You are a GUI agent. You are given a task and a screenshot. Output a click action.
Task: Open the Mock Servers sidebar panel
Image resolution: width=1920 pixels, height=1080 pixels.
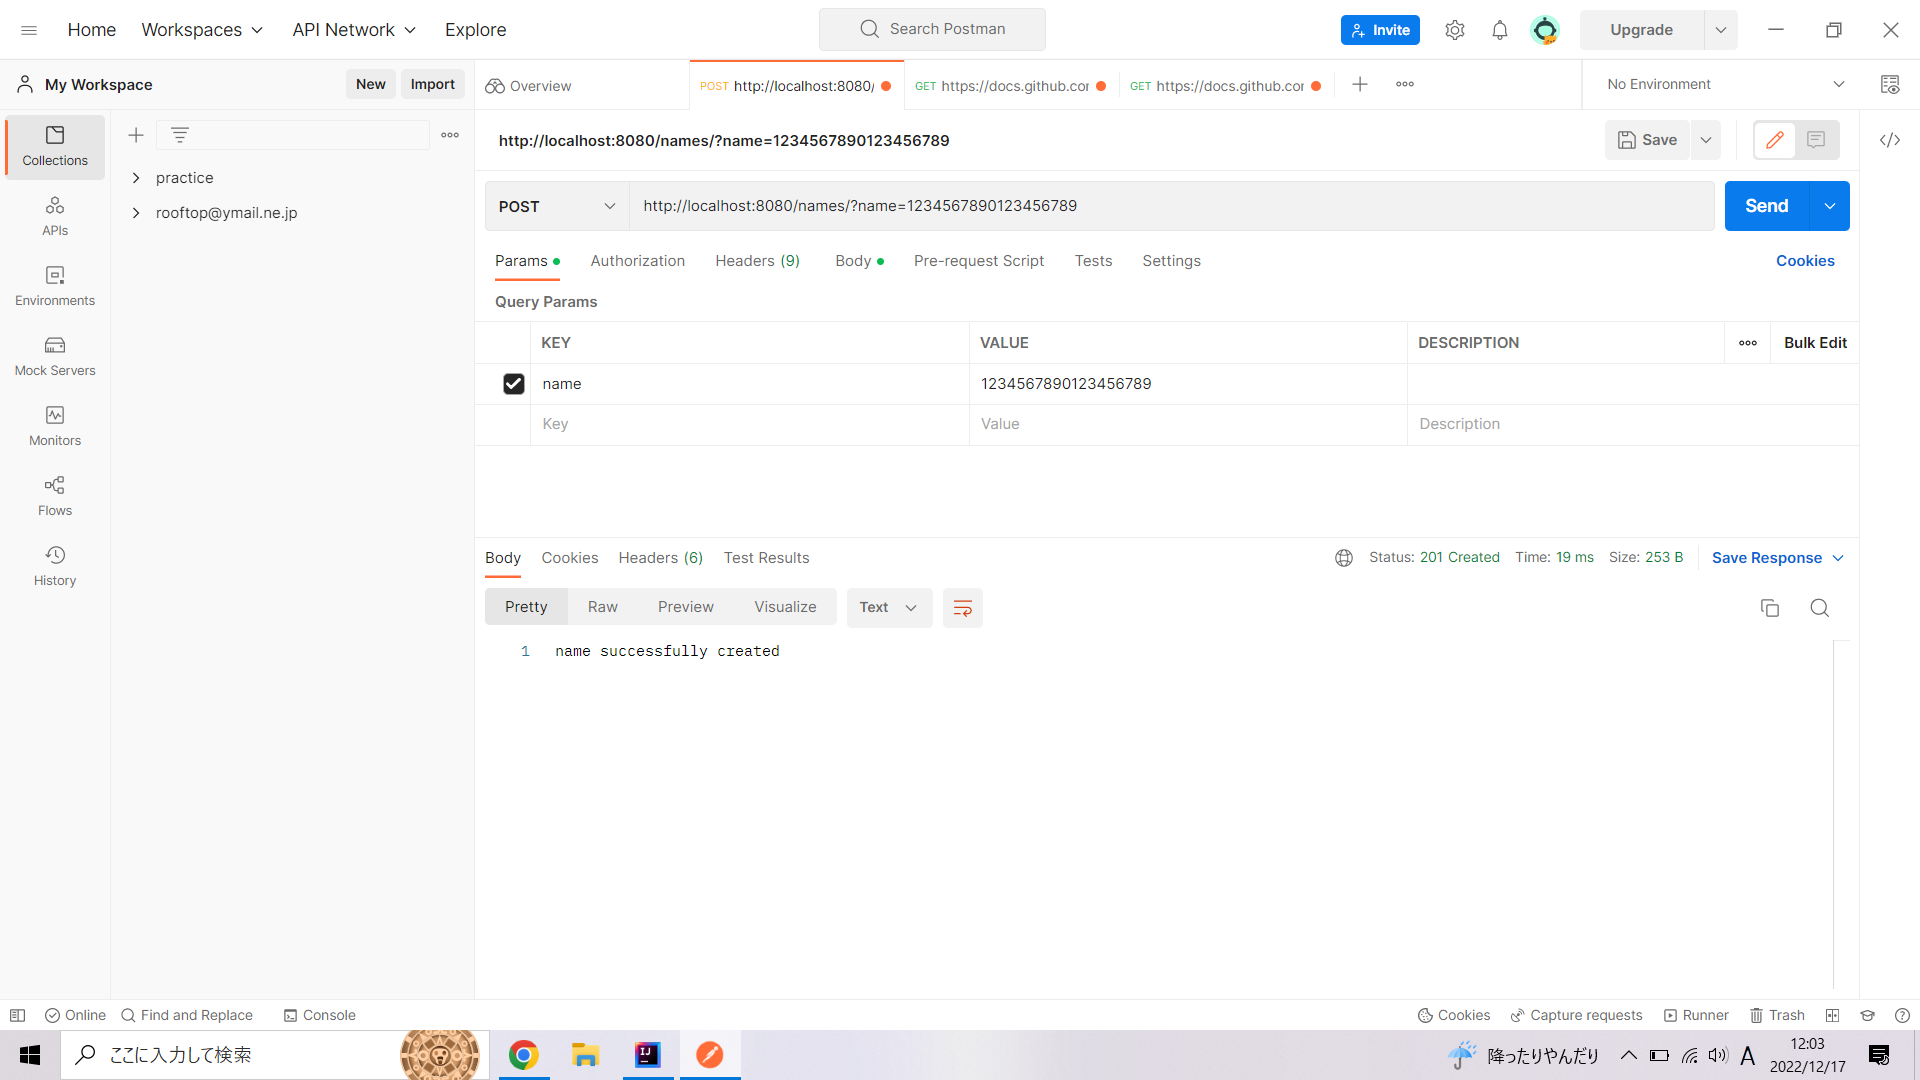[x=55, y=356]
